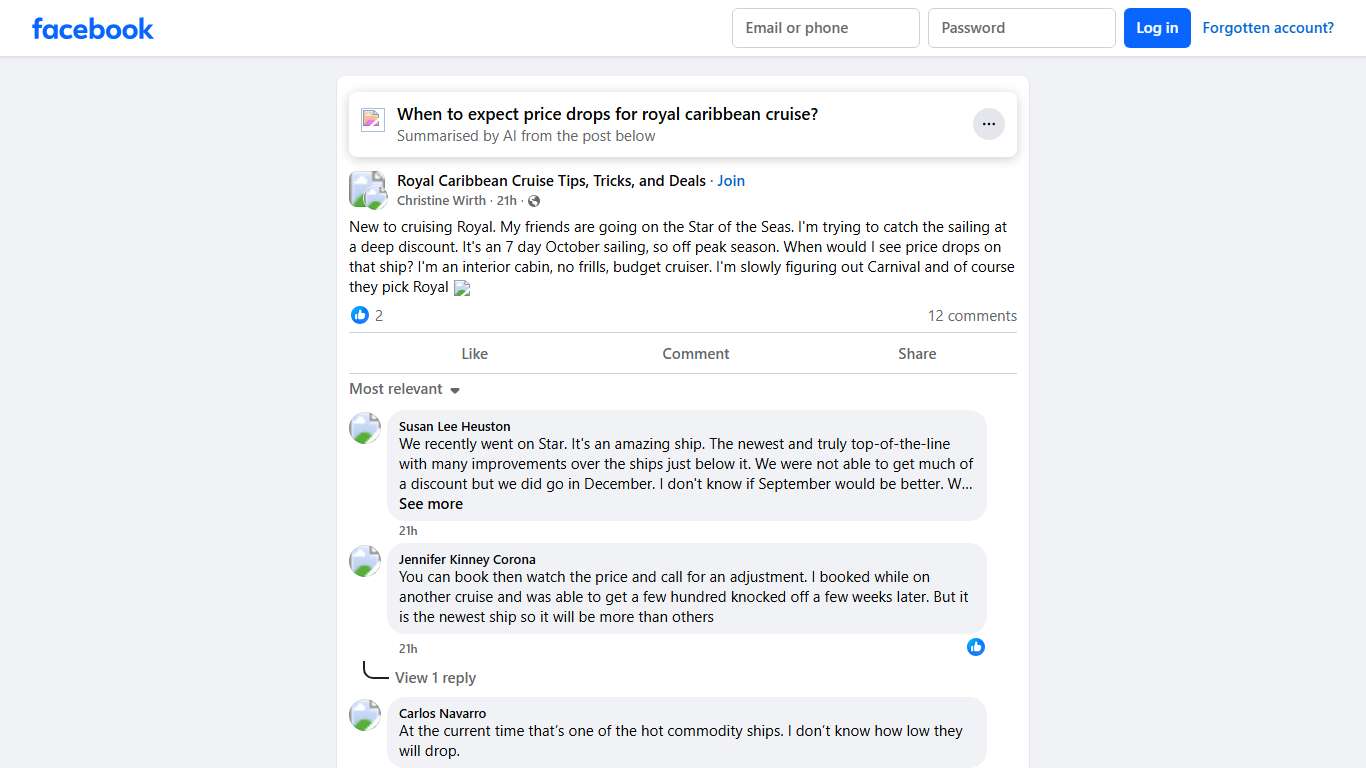Click the like reaction on Jennifer's comment
This screenshot has width=1366, height=768.
976,647
